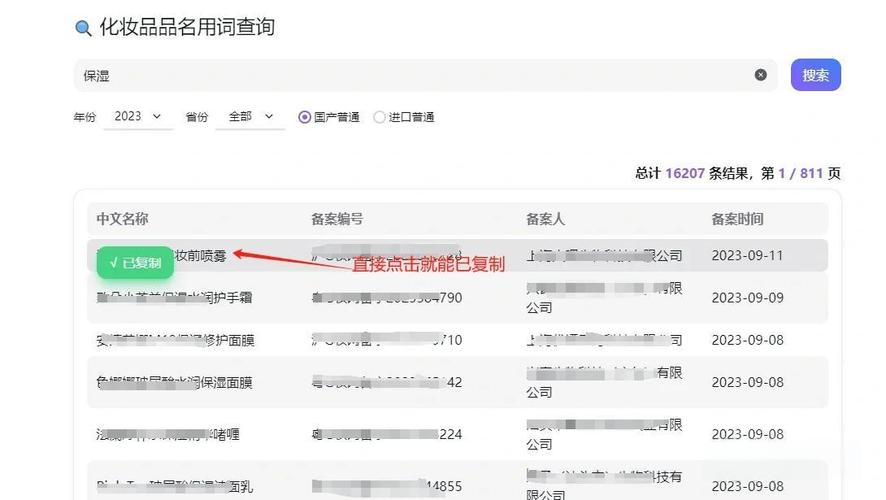Select the 备案人 column header
The image size is (886, 500).
tap(546, 219)
